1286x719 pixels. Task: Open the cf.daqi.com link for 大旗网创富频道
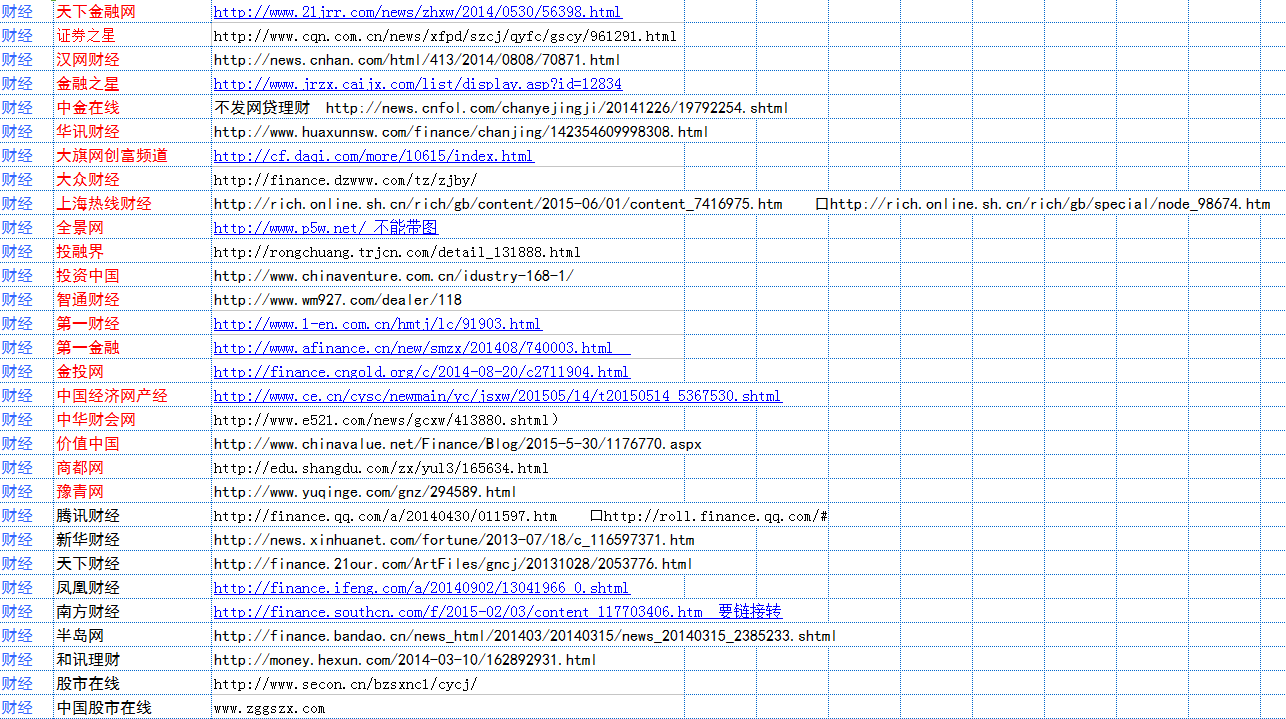[x=373, y=156]
